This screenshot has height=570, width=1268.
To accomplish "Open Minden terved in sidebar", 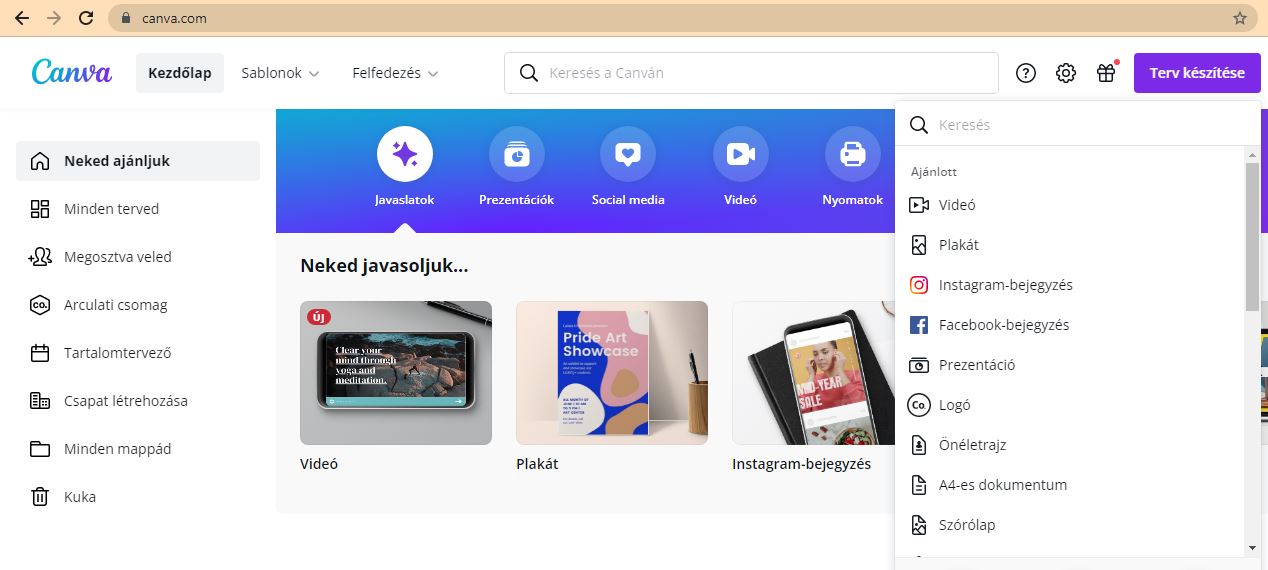I will (x=138, y=209).
